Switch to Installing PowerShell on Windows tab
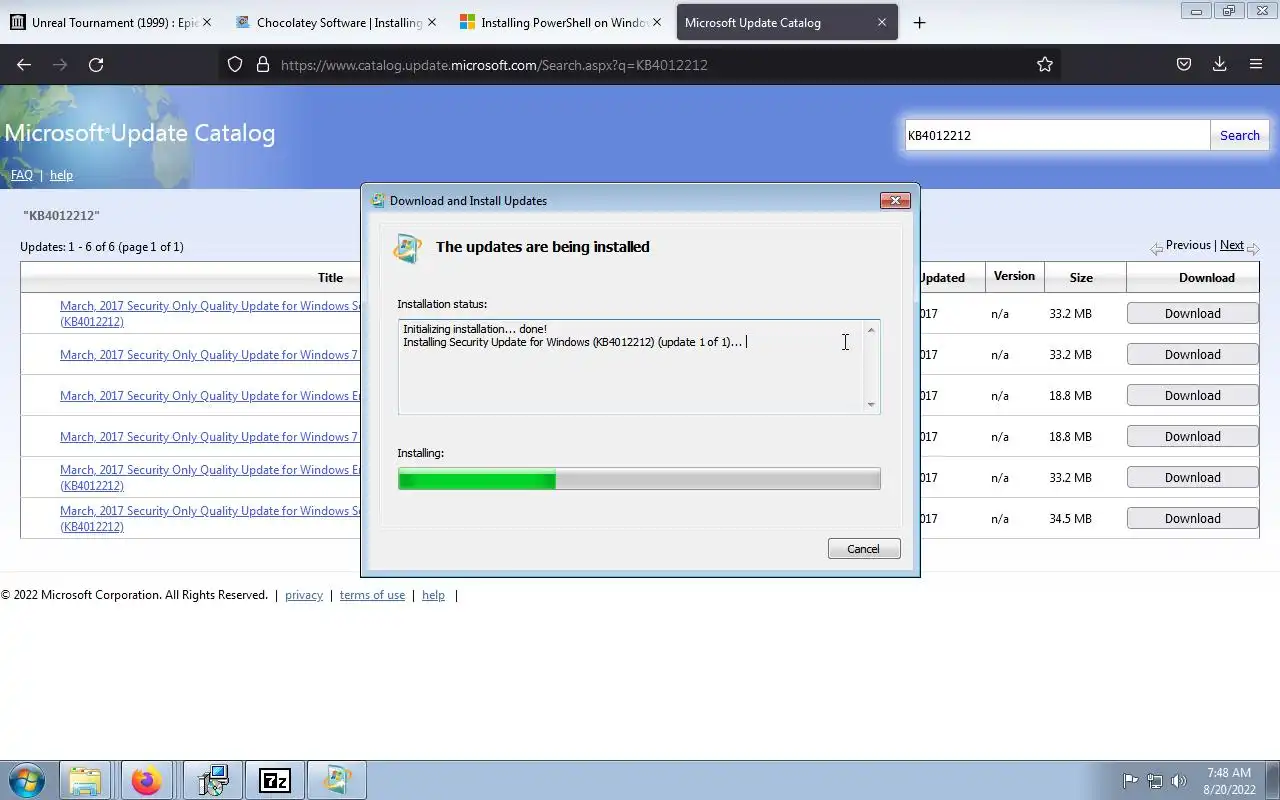Viewport: 1280px width, 800px height. (x=561, y=22)
